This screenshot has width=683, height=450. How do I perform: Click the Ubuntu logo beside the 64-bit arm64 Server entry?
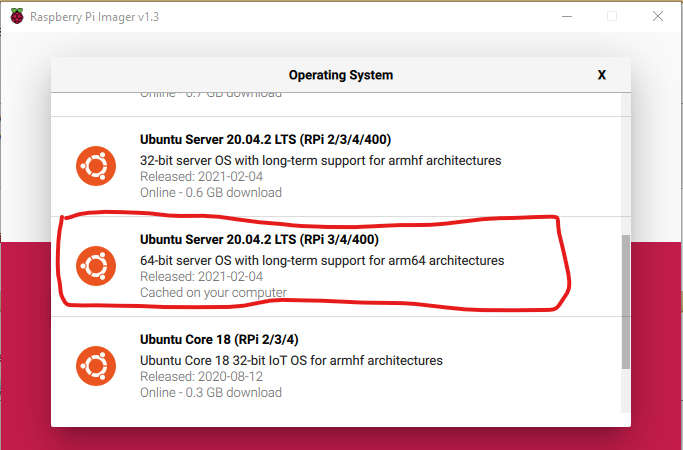point(95,266)
